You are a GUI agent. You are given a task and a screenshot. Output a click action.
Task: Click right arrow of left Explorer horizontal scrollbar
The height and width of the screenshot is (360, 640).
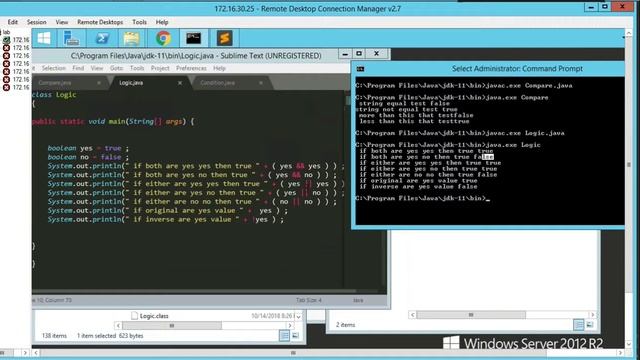[290, 326]
